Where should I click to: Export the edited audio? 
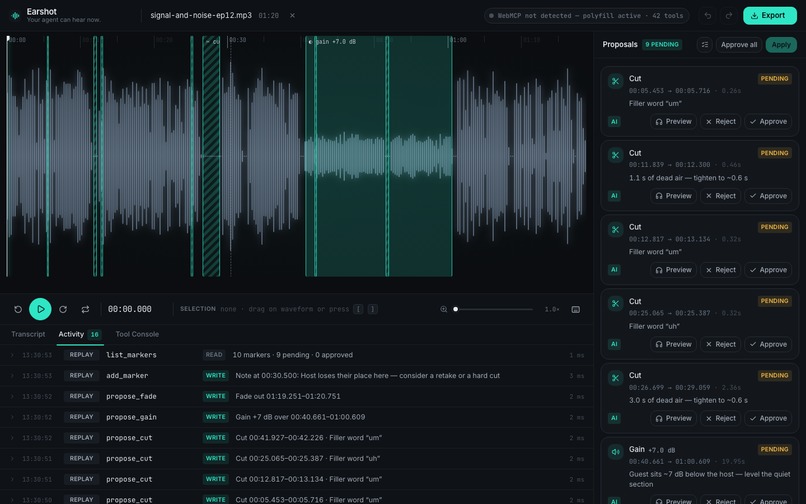point(770,15)
